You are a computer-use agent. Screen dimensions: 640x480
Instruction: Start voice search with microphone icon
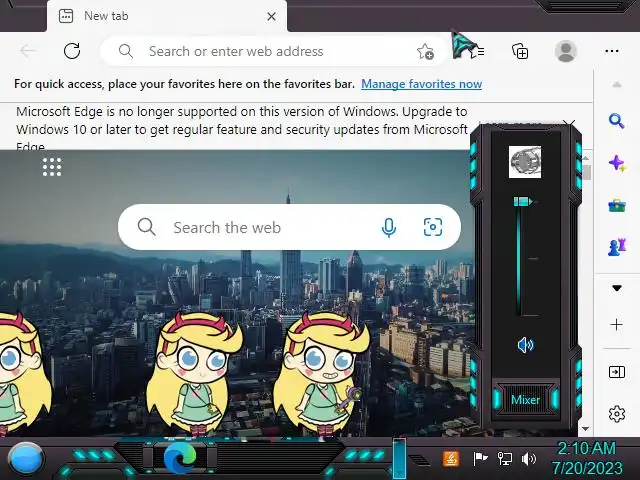pyautogui.click(x=389, y=227)
